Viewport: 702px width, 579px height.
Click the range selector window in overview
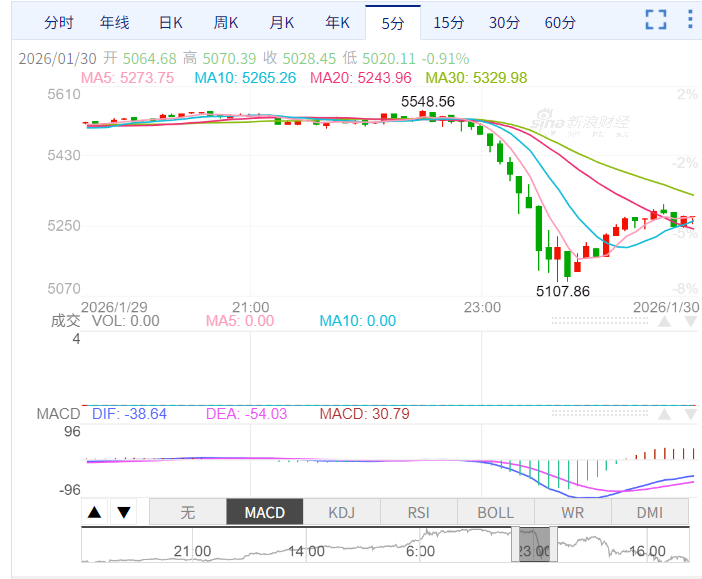tap(535, 545)
